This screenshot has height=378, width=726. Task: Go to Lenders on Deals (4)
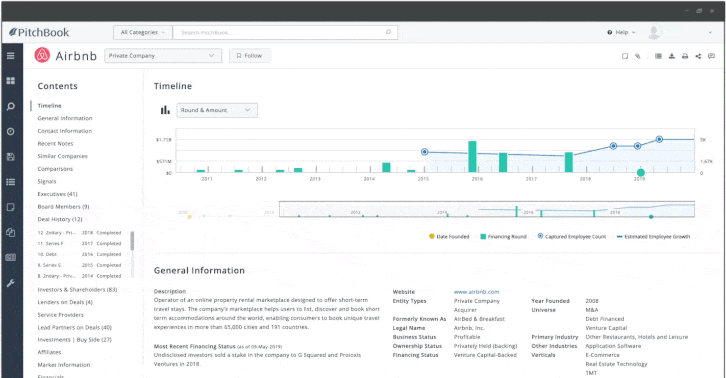tap(65, 302)
